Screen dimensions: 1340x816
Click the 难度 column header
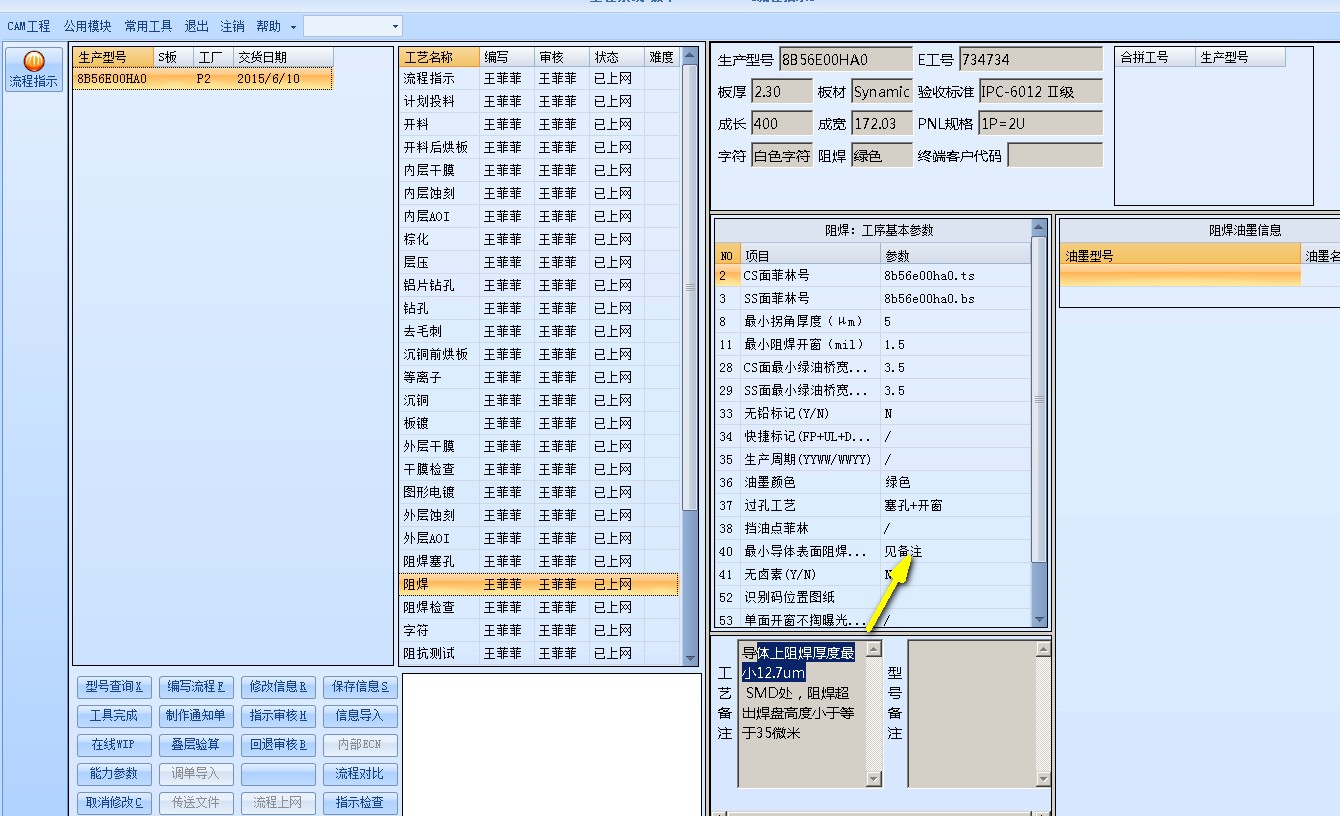(x=661, y=57)
